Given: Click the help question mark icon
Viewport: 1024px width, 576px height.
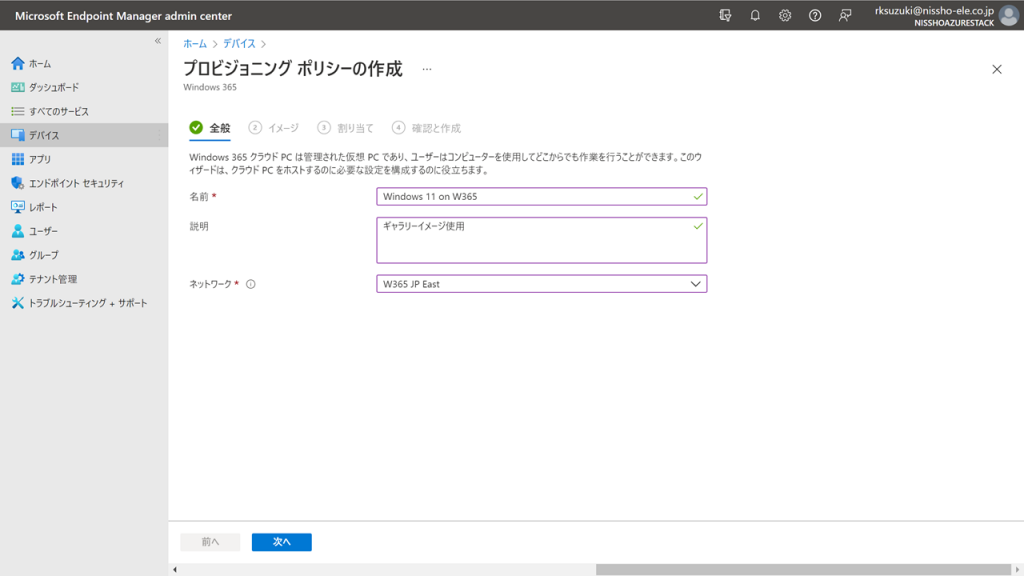Looking at the screenshot, I should pyautogui.click(x=815, y=15).
